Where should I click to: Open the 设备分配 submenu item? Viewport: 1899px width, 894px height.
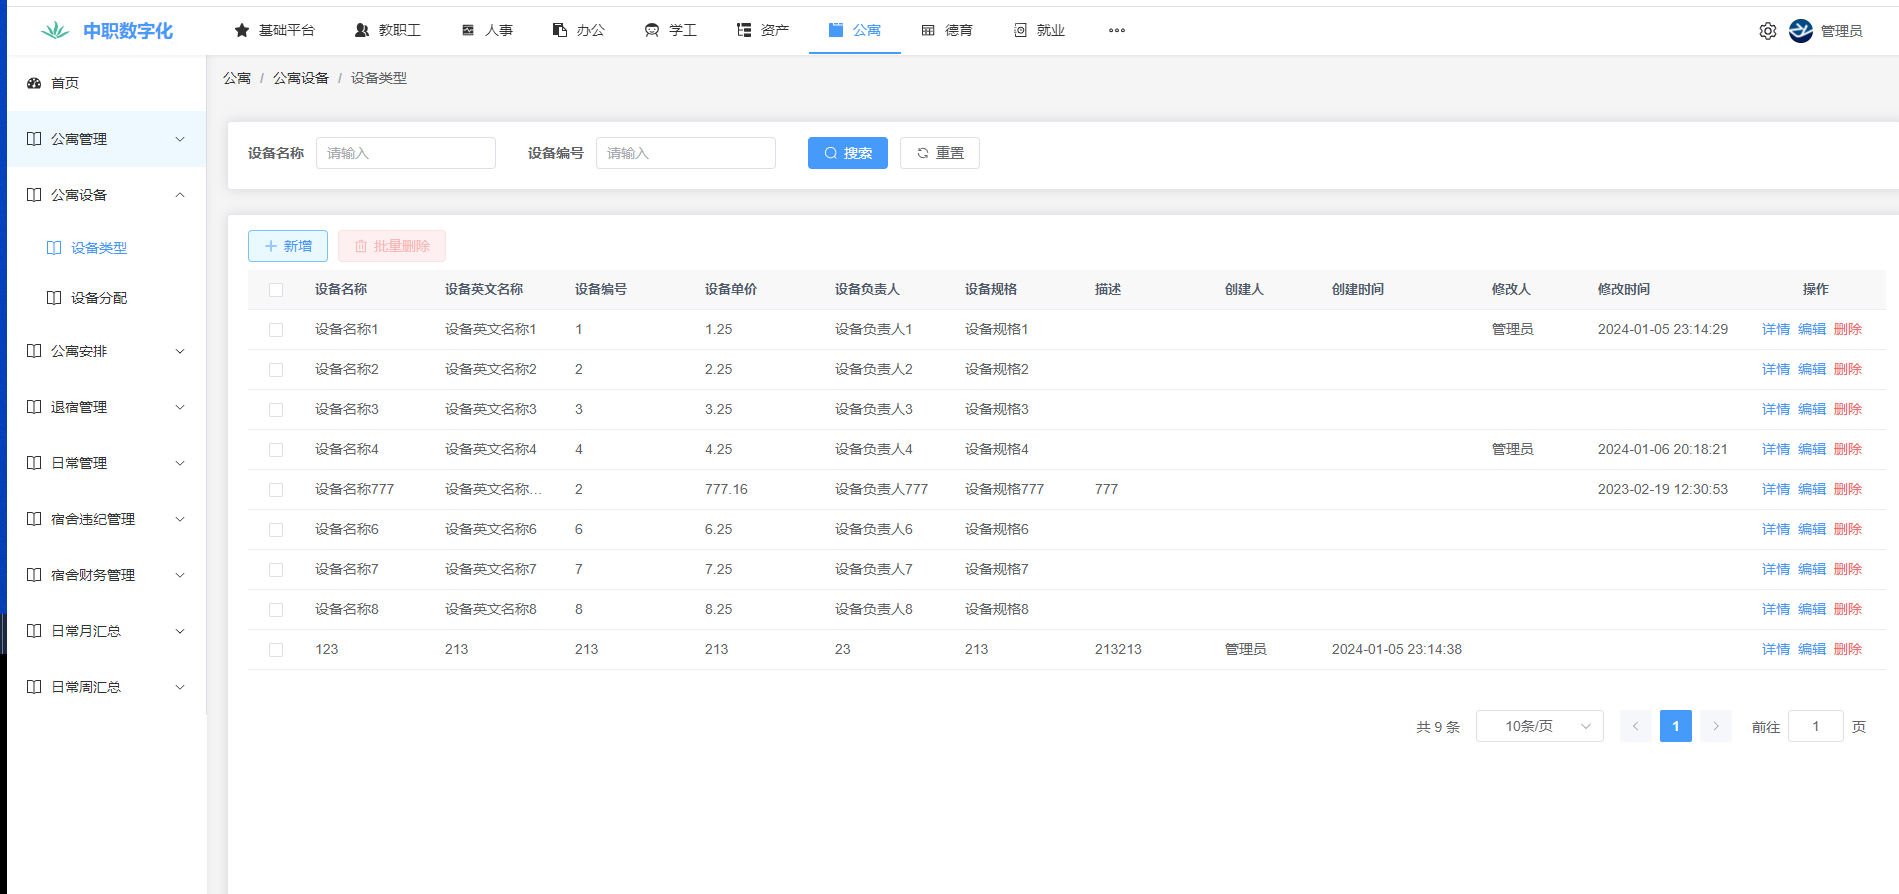pyautogui.click(x=99, y=298)
